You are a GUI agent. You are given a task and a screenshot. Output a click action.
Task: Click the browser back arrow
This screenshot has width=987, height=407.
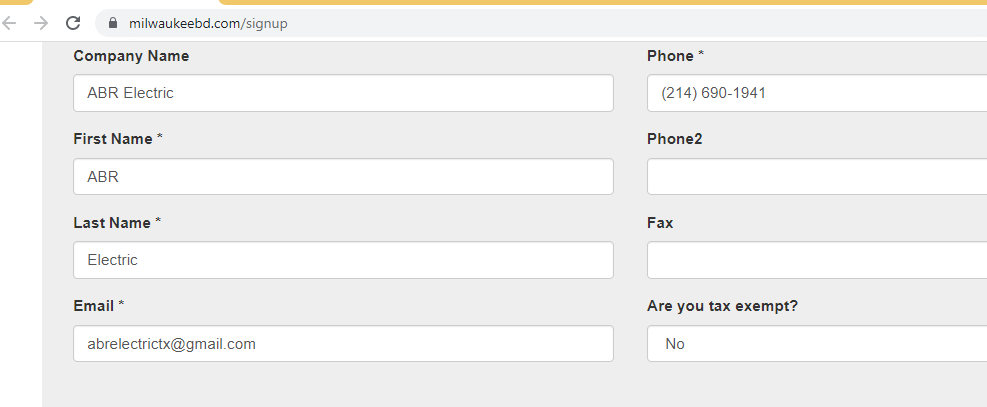click(x=11, y=23)
